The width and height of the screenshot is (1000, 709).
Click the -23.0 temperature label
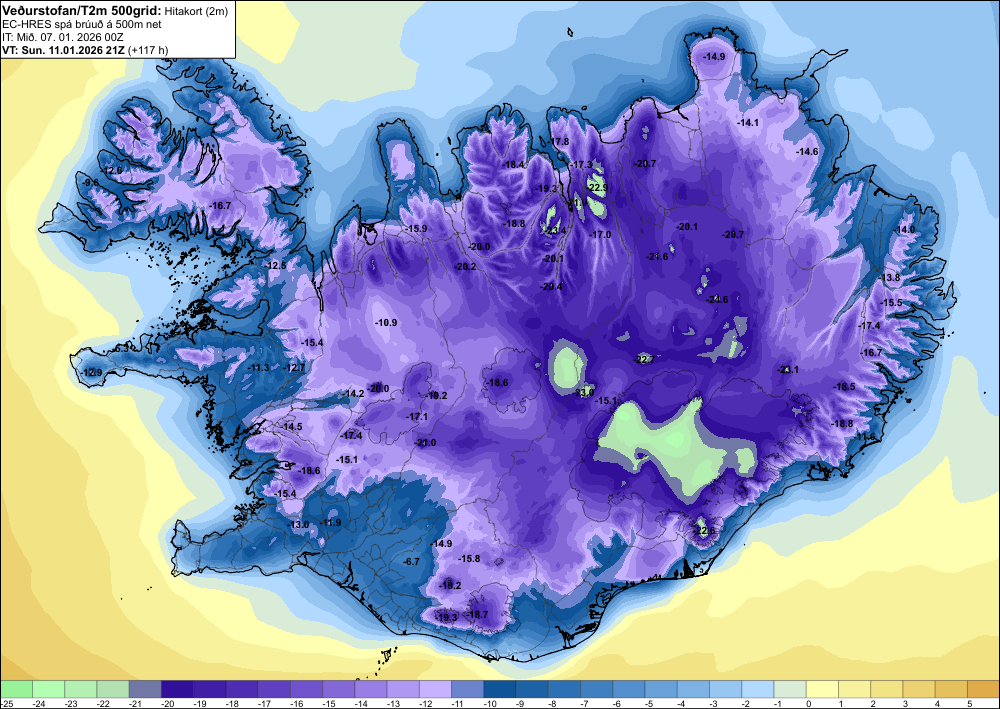(x=583, y=393)
